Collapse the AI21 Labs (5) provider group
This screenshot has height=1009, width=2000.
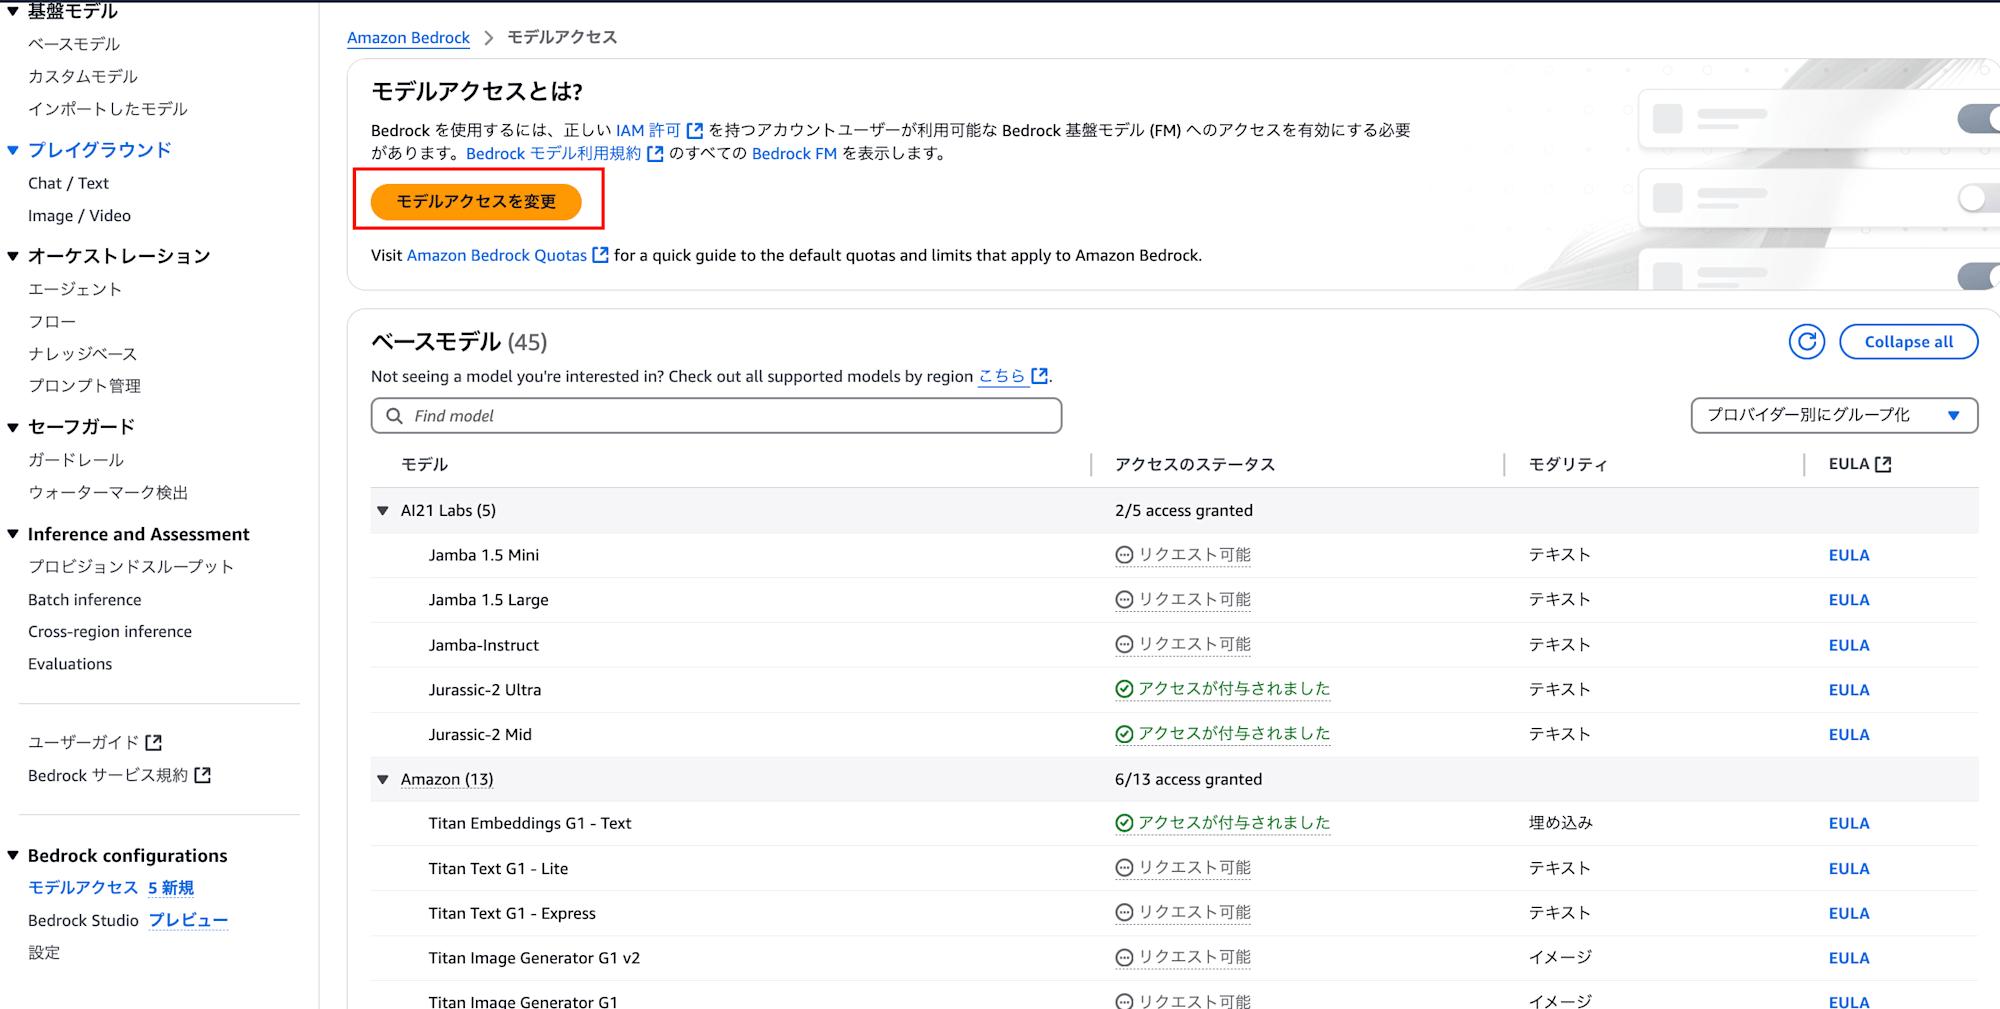(382, 511)
